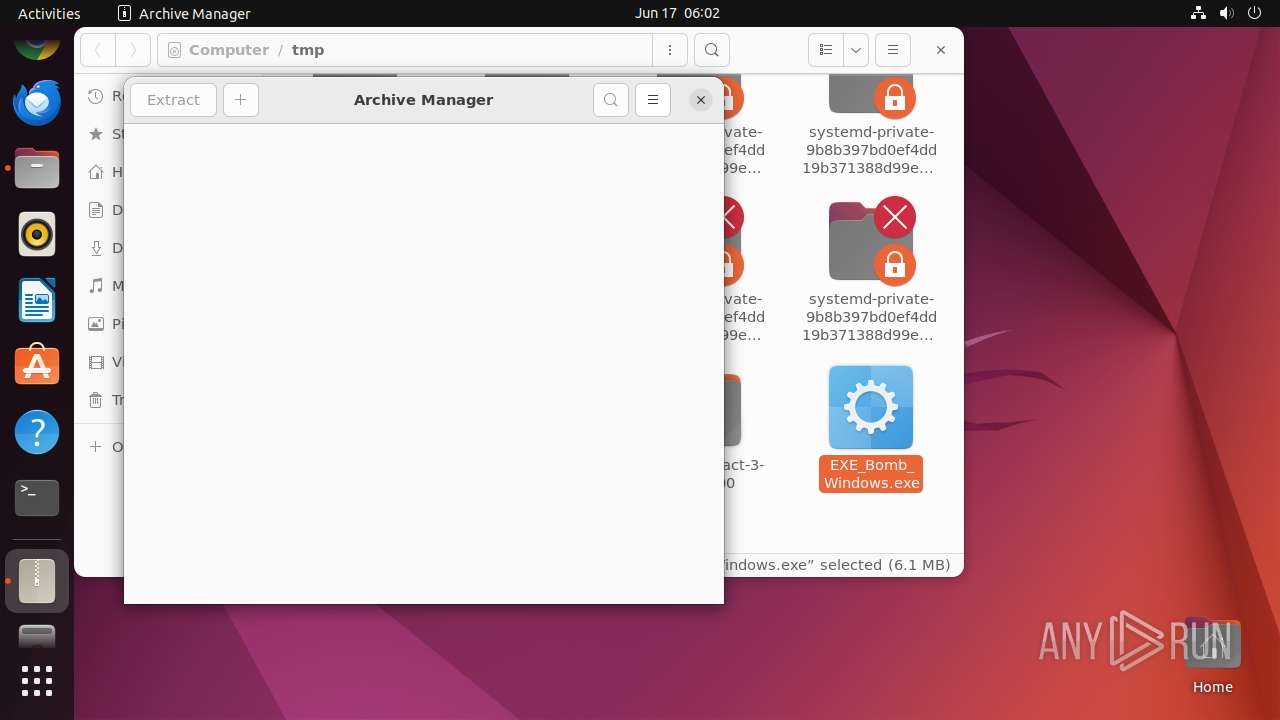
Task: Click Archive Manager icon in the dock
Action: tap(37, 581)
